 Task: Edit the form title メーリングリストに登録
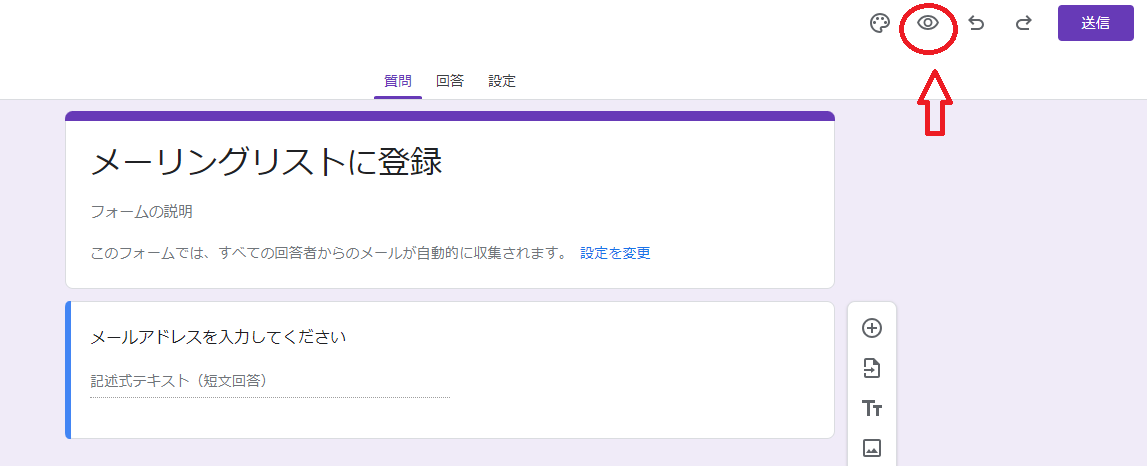(x=266, y=163)
